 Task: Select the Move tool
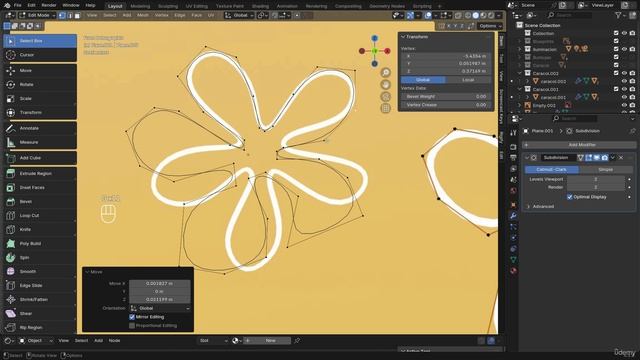tap(40, 71)
